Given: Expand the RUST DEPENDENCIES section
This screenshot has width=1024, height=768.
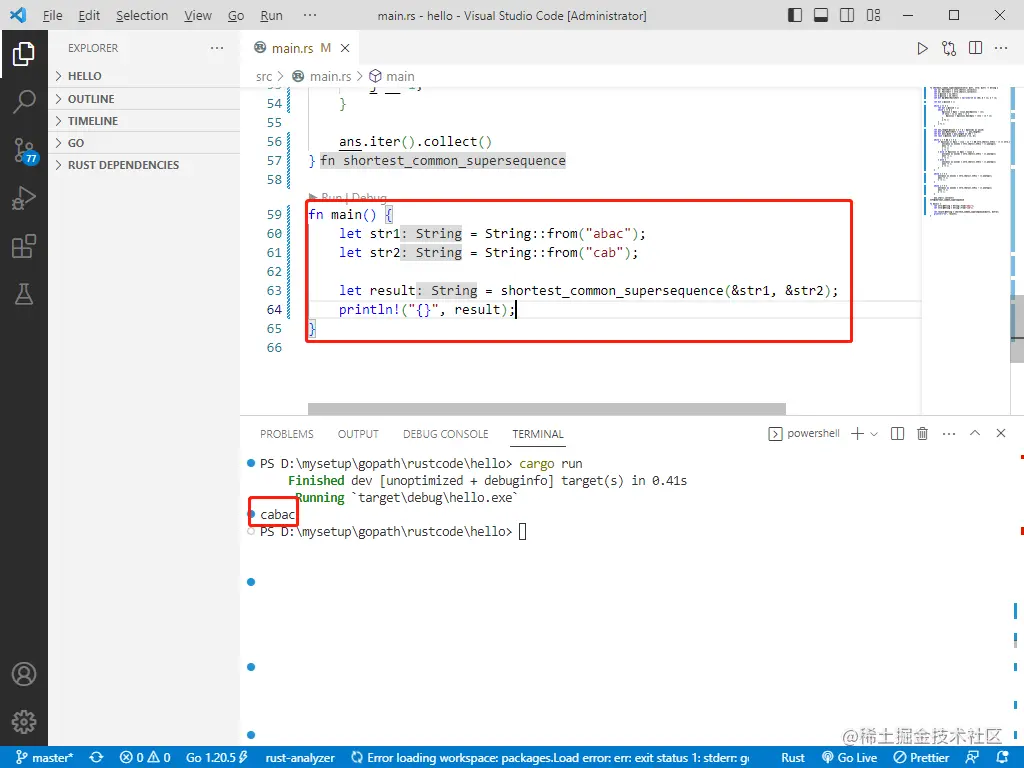Looking at the screenshot, I should coord(144,165).
